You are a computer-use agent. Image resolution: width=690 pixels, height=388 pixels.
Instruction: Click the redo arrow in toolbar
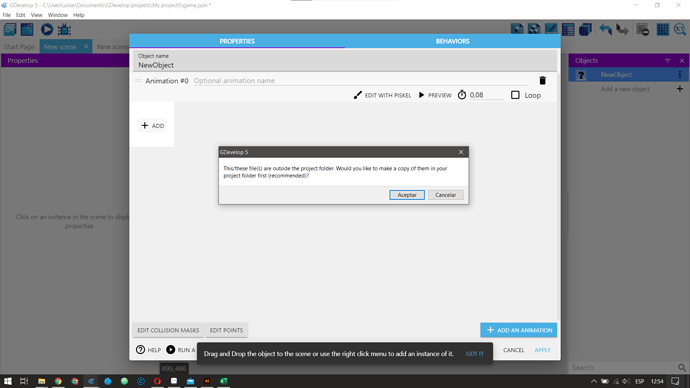[622, 29]
